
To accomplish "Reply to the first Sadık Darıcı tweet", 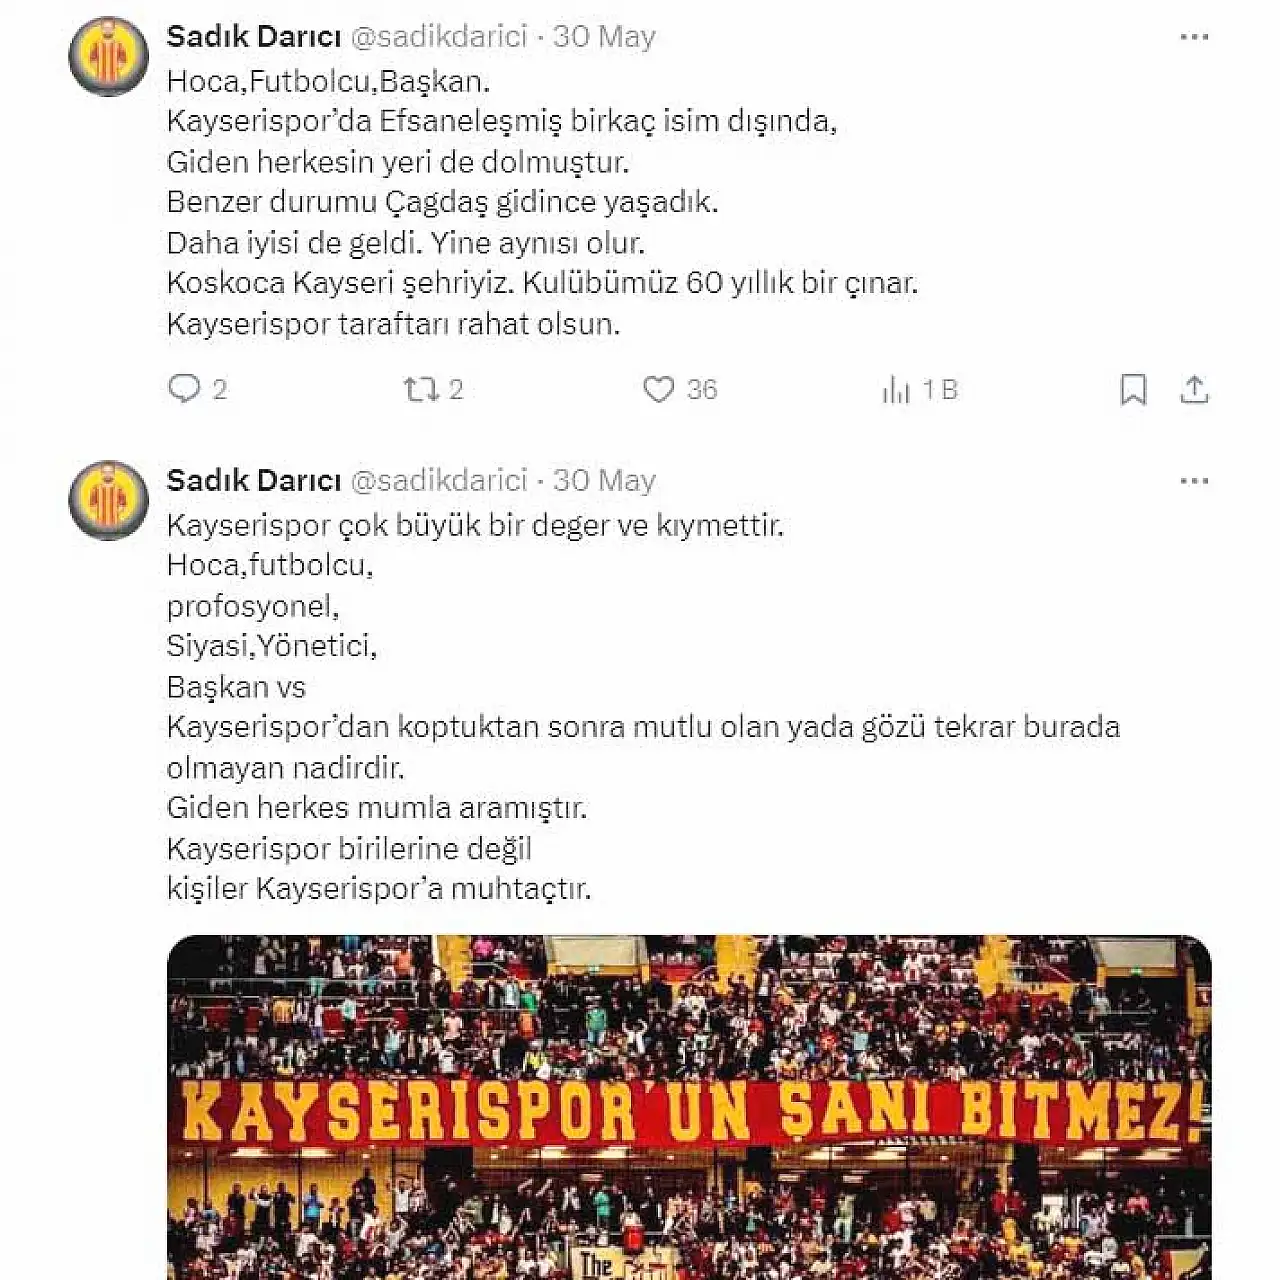I will tap(184, 388).
